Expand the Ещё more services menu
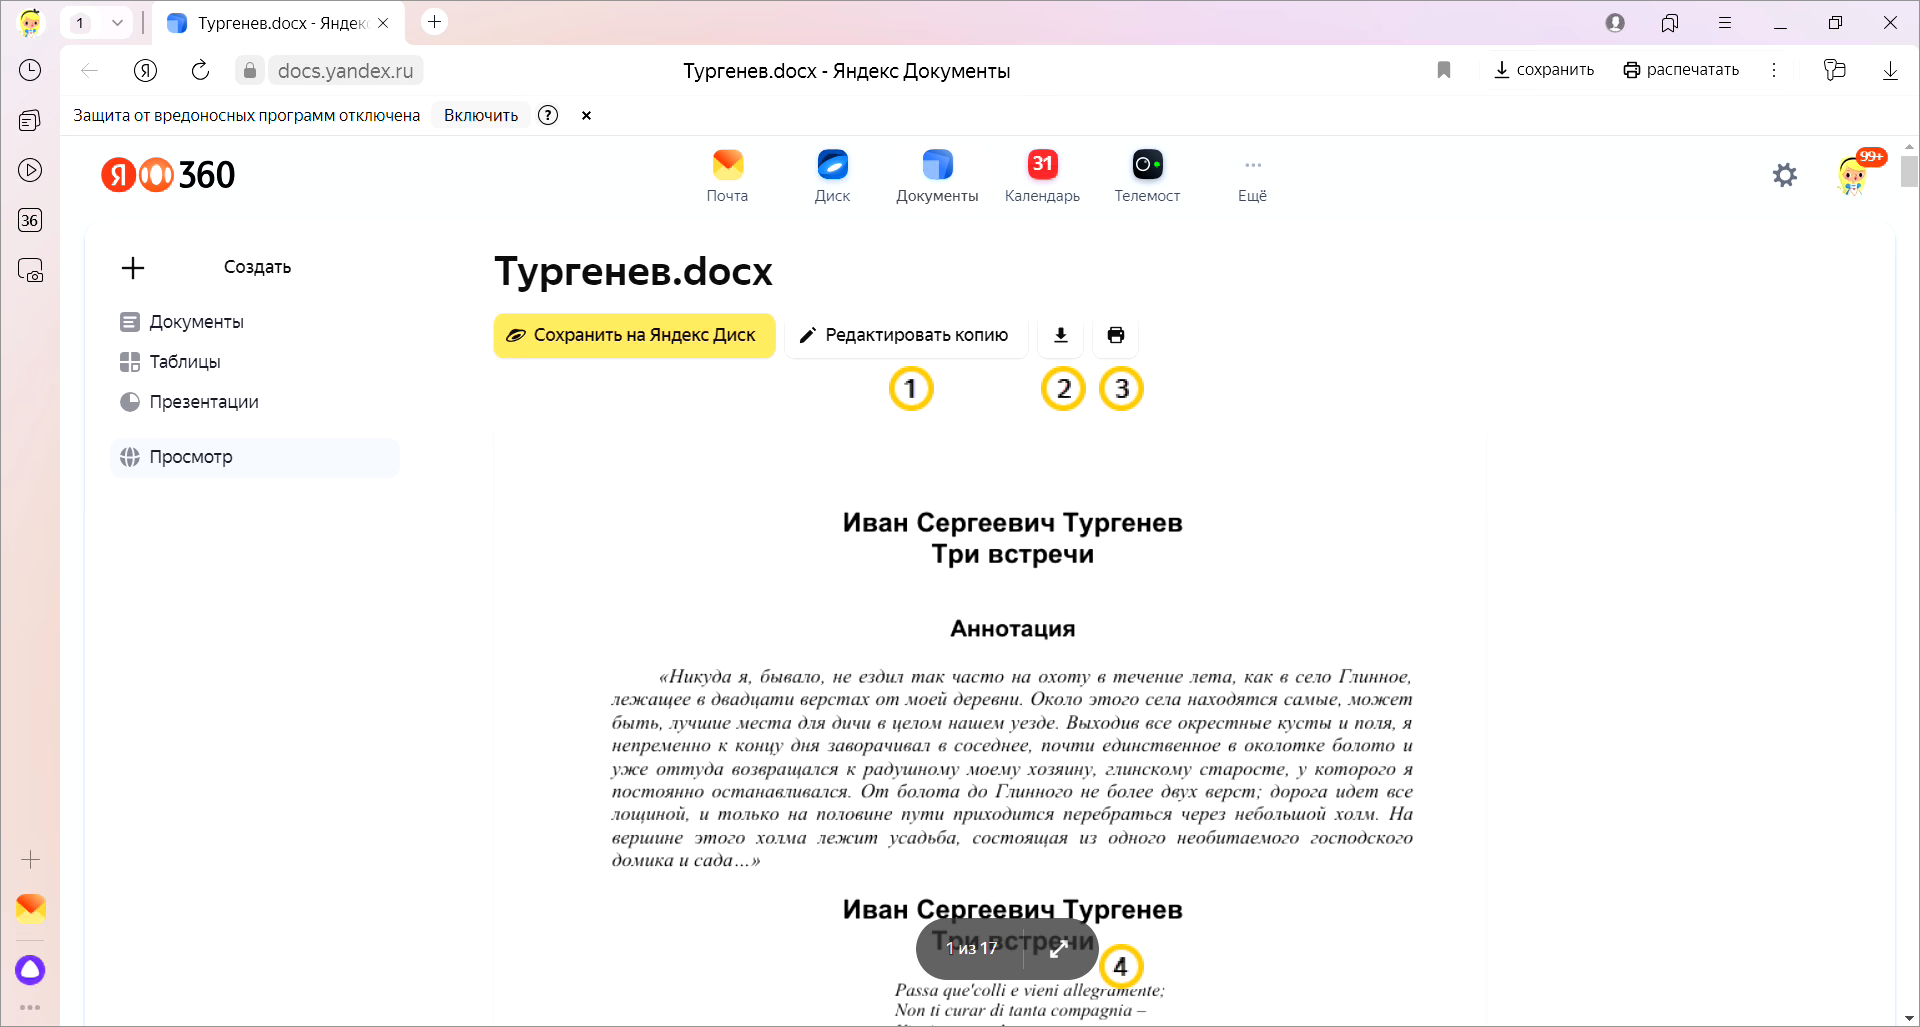This screenshot has width=1920, height=1027. [1252, 176]
